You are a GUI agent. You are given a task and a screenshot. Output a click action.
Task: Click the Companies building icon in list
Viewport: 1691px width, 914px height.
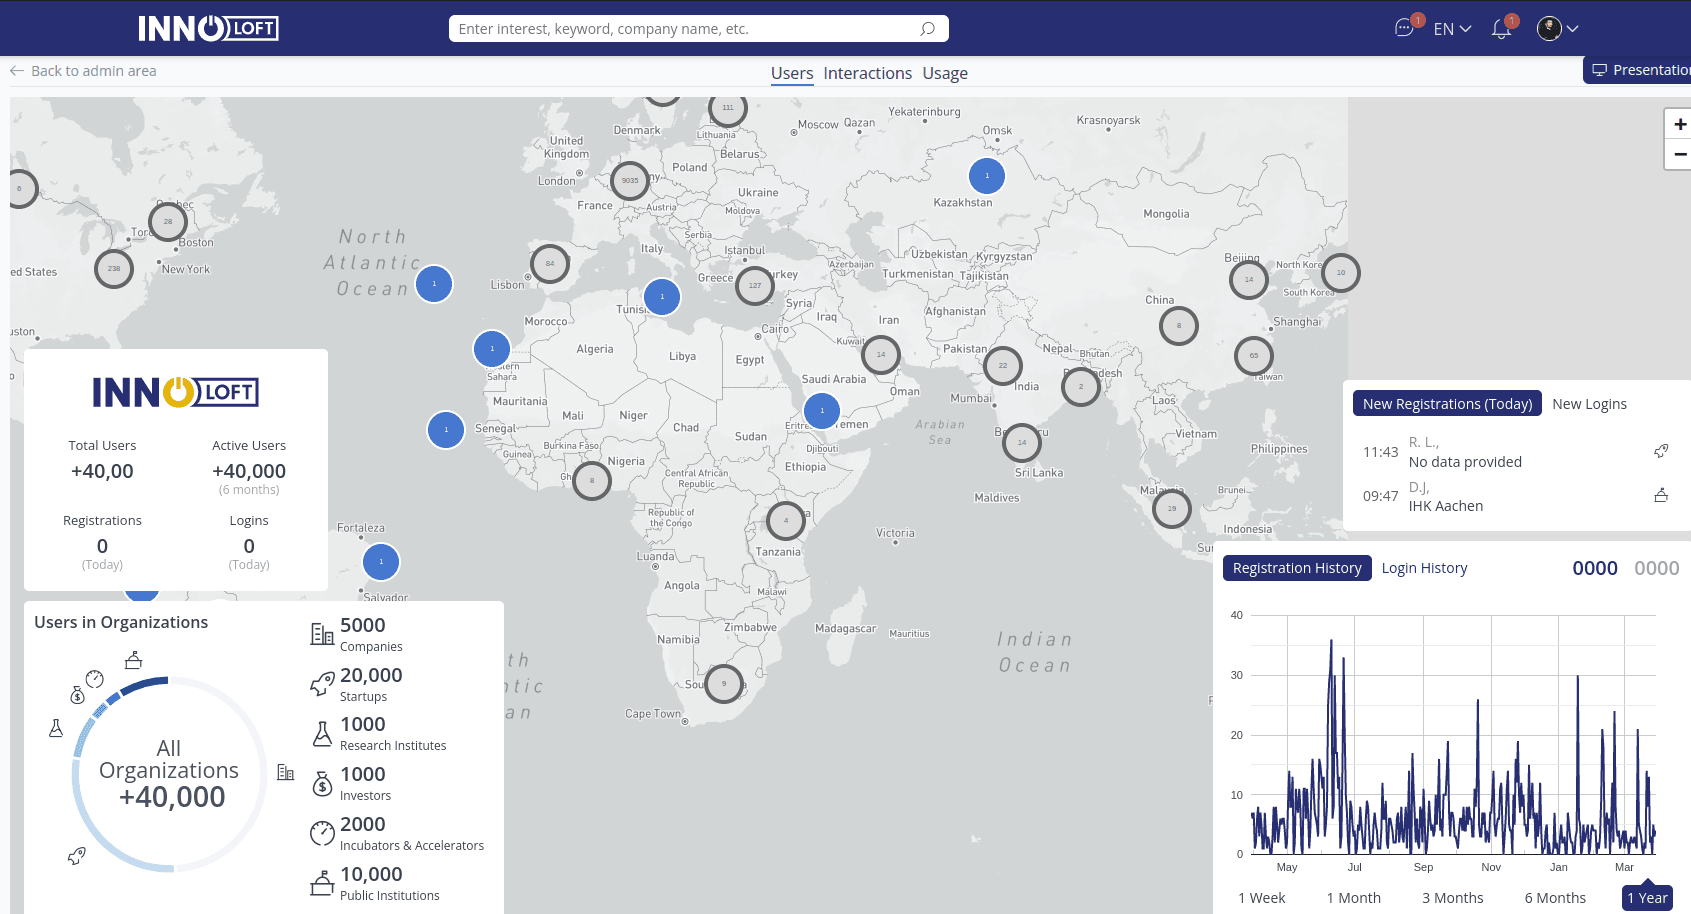click(322, 634)
